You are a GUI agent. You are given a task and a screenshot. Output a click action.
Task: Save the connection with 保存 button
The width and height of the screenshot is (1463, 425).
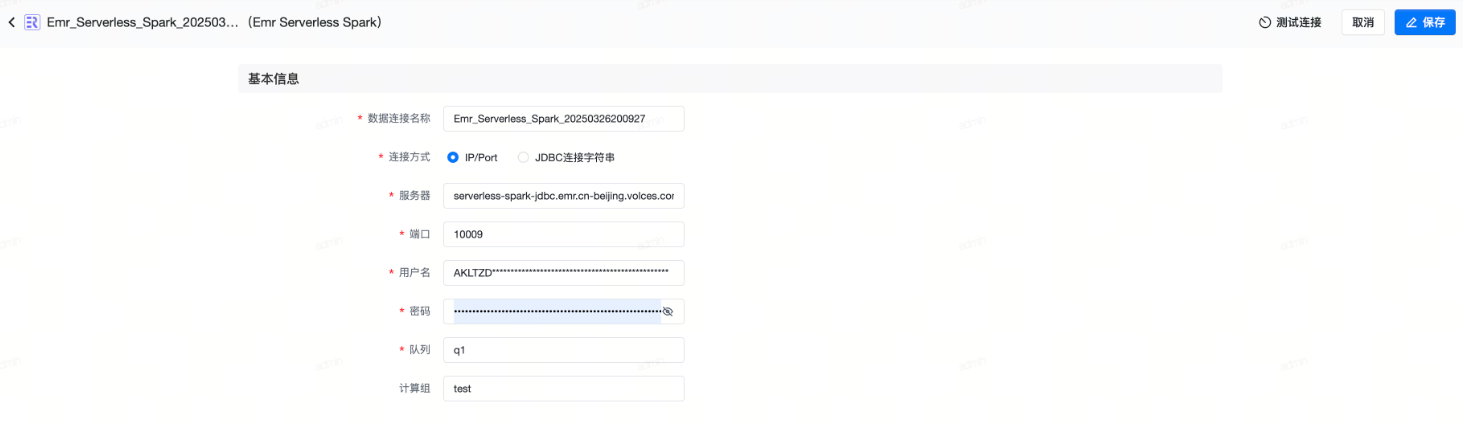point(1425,22)
